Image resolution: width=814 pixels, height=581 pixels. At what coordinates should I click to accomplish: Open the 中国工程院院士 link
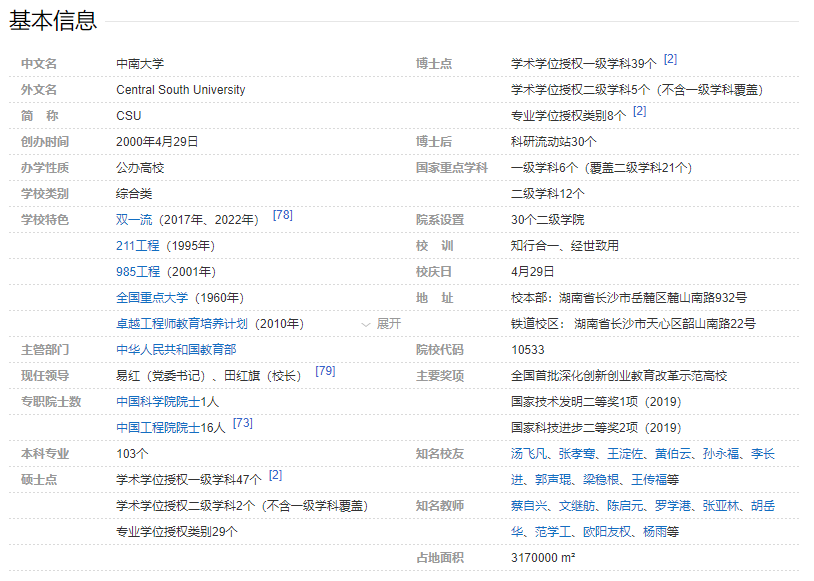click(x=159, y=428)
